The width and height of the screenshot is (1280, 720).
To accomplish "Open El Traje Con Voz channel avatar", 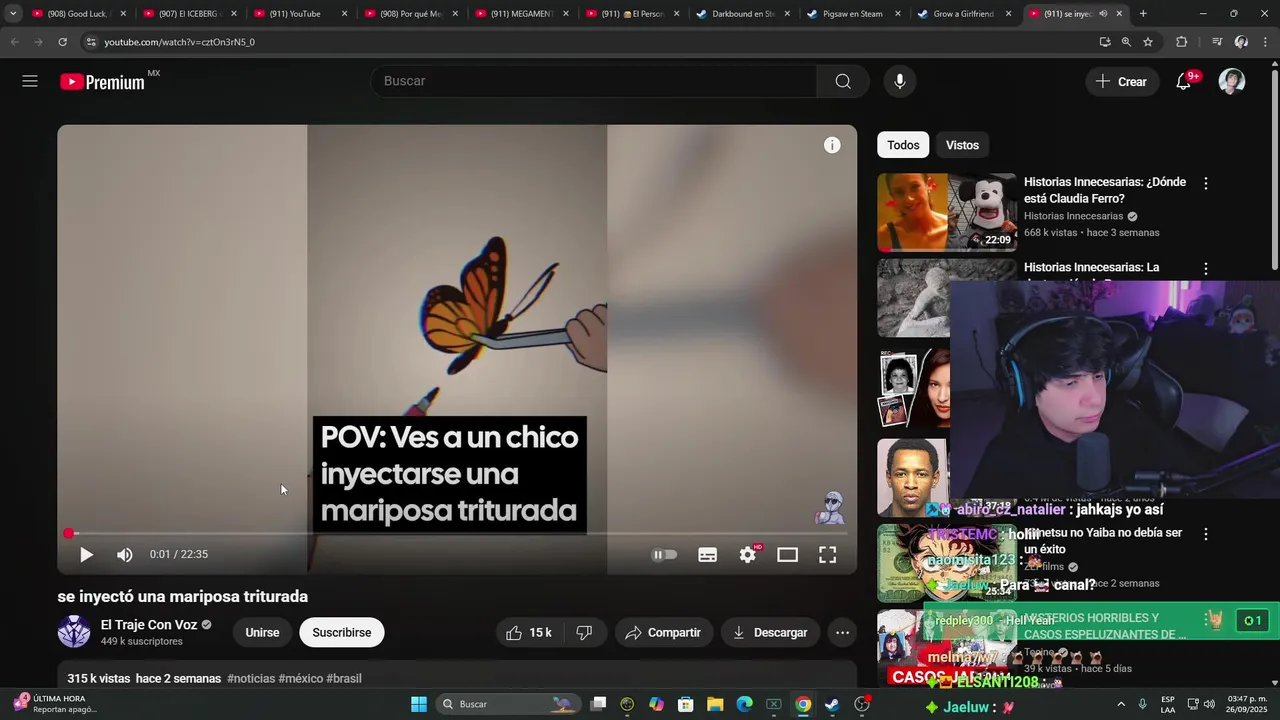I will click(74, 632).
